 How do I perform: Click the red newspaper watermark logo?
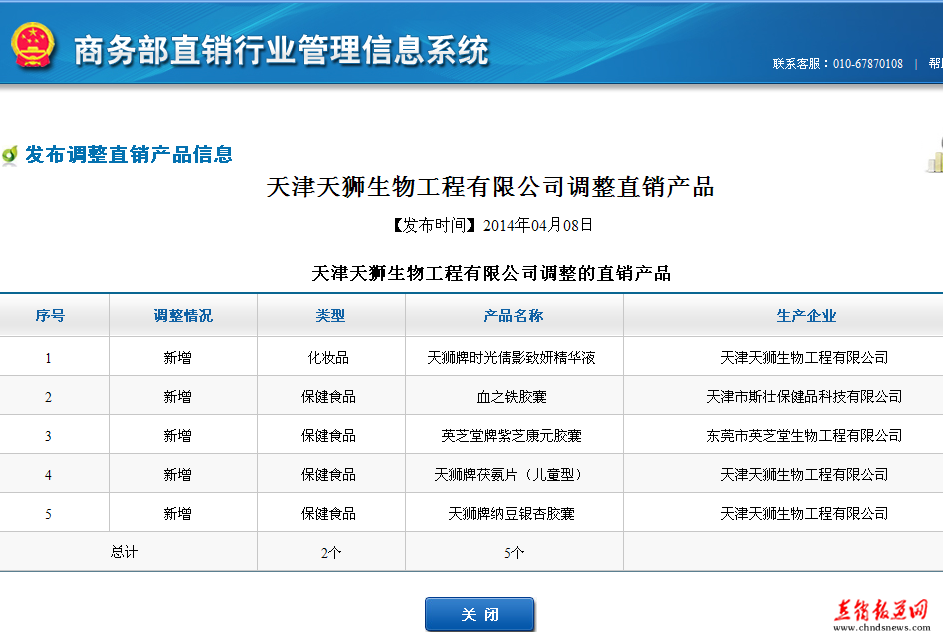[x=881, y=609]
